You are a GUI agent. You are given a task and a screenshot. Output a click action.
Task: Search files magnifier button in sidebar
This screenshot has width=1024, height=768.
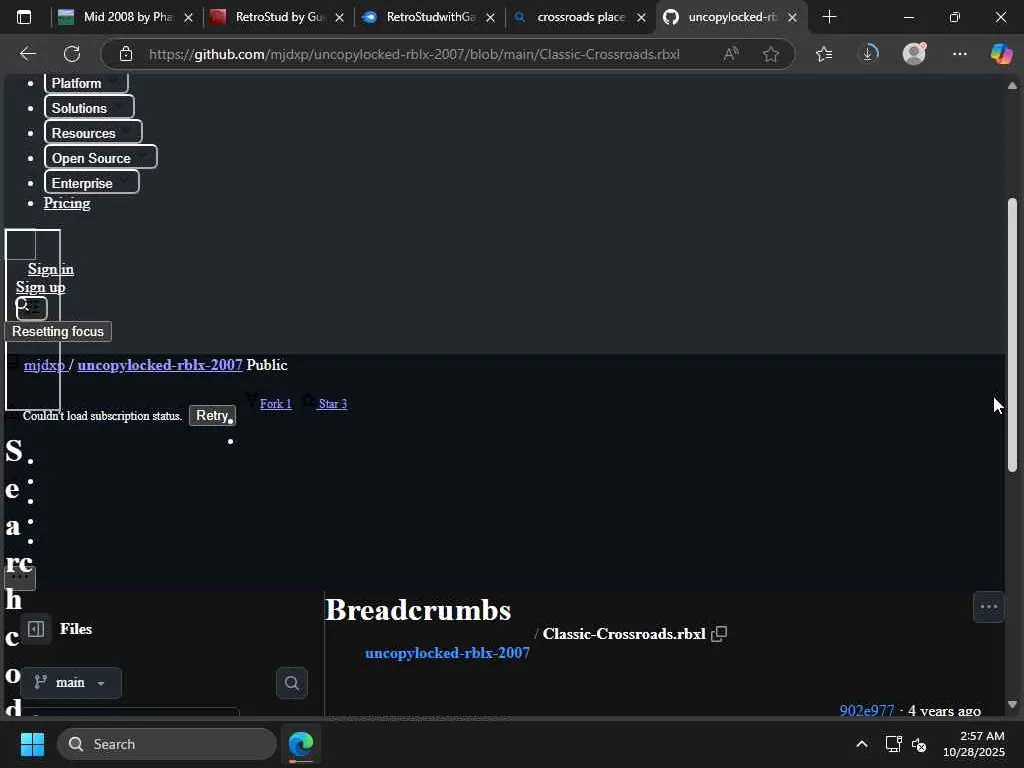click(x=292, y=683)
